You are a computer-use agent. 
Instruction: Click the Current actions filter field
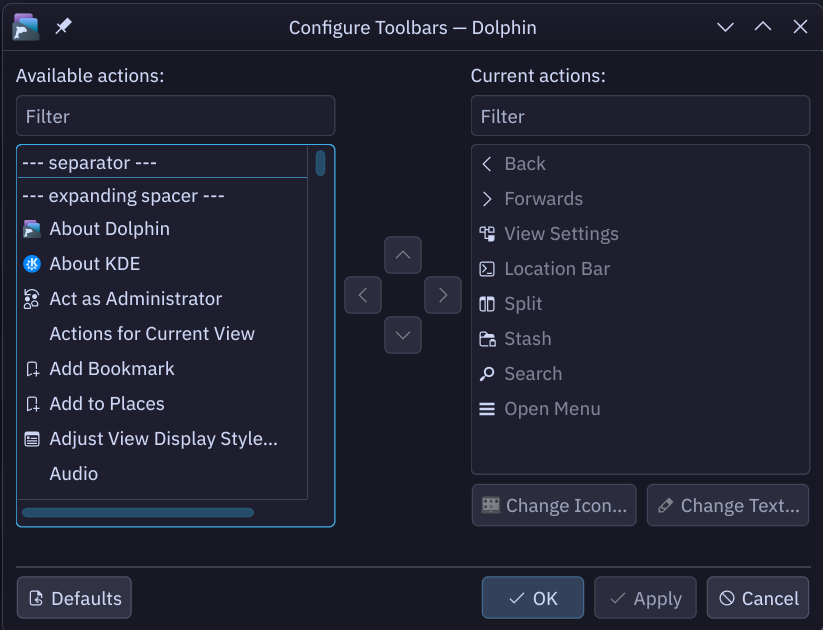pos(640,116)
